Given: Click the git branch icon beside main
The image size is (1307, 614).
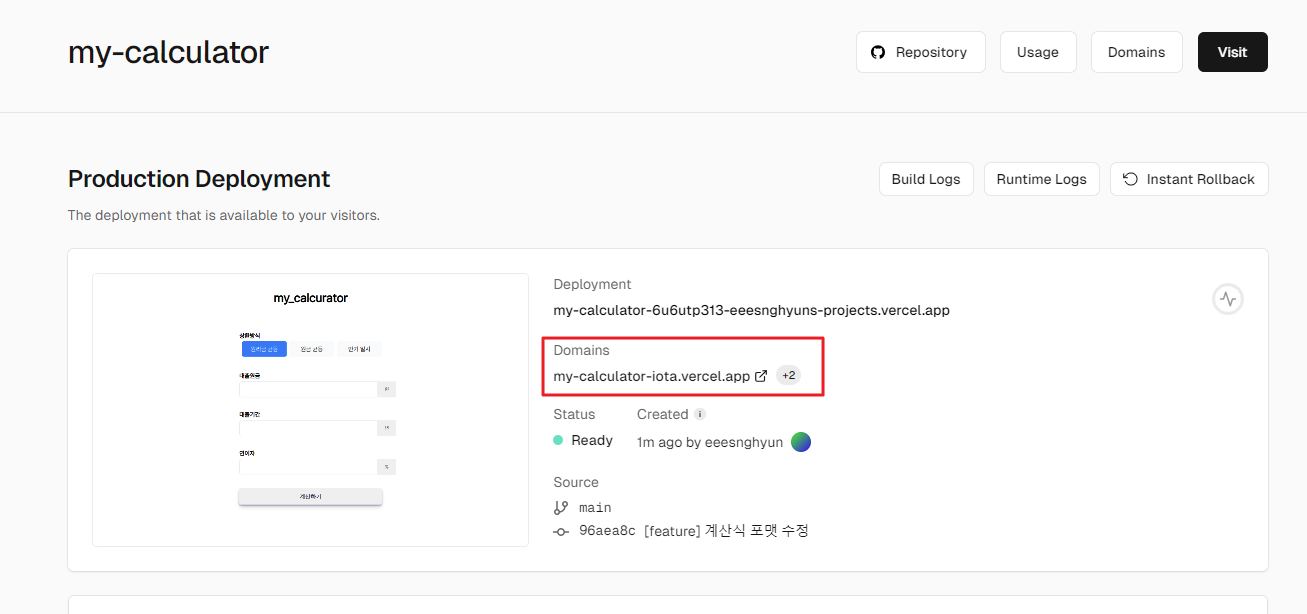Looking at the screenshot, I should (x=561, y=507).
